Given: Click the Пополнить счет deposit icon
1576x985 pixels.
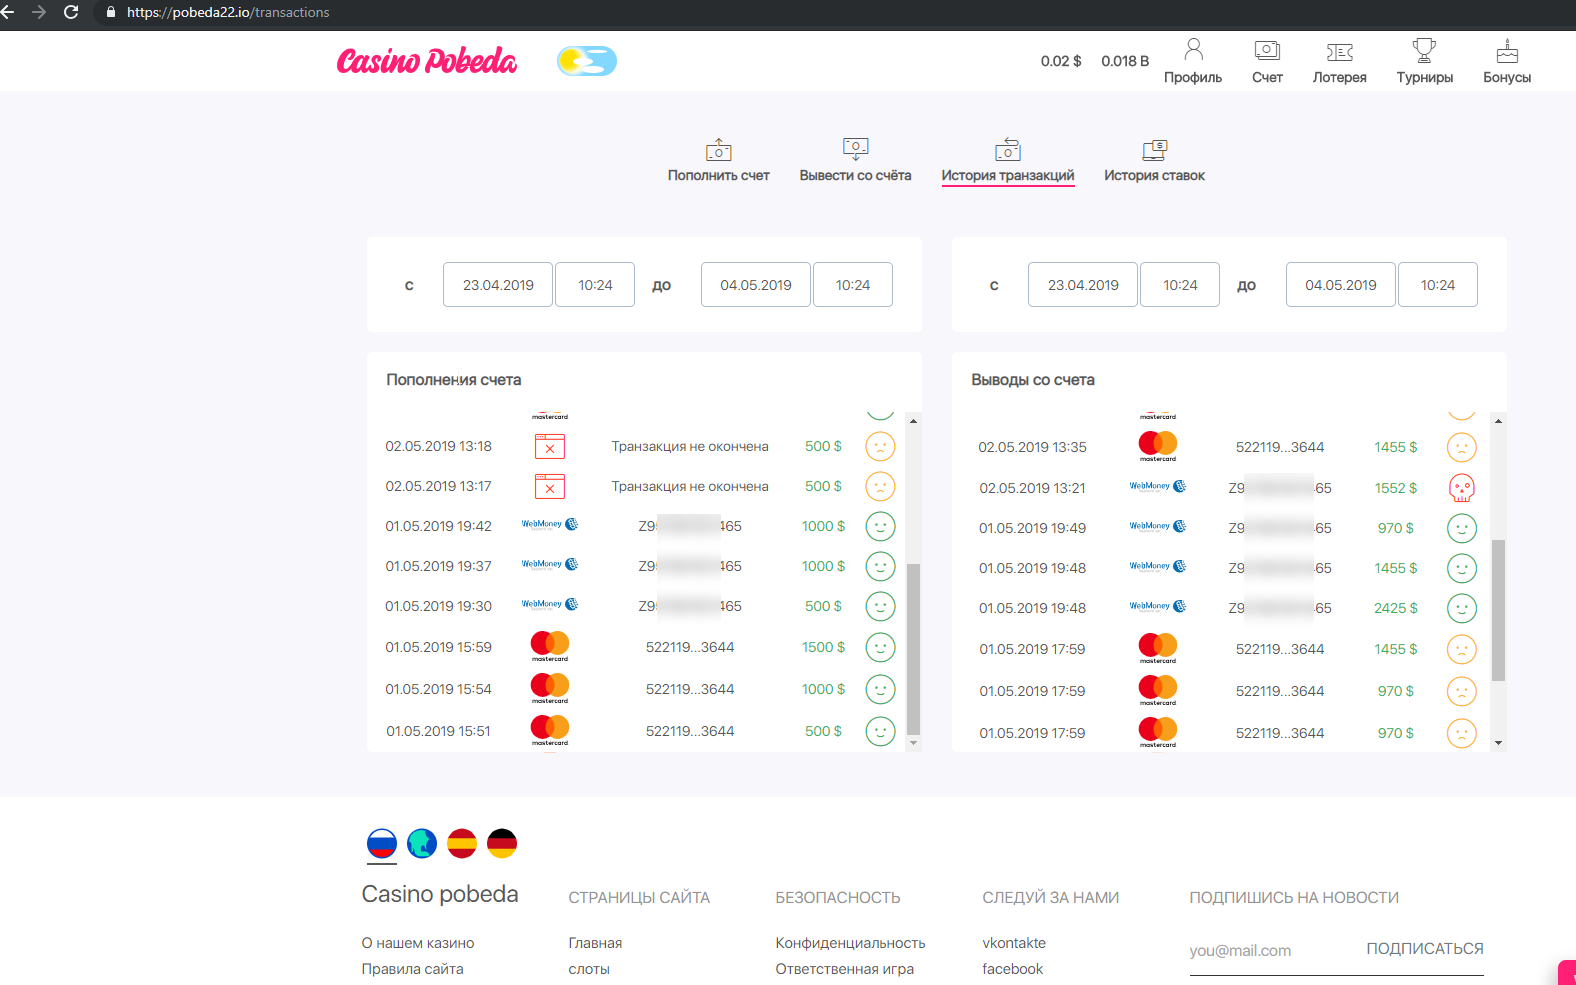Looking at the screenshot, I should [x=719, y=150].
